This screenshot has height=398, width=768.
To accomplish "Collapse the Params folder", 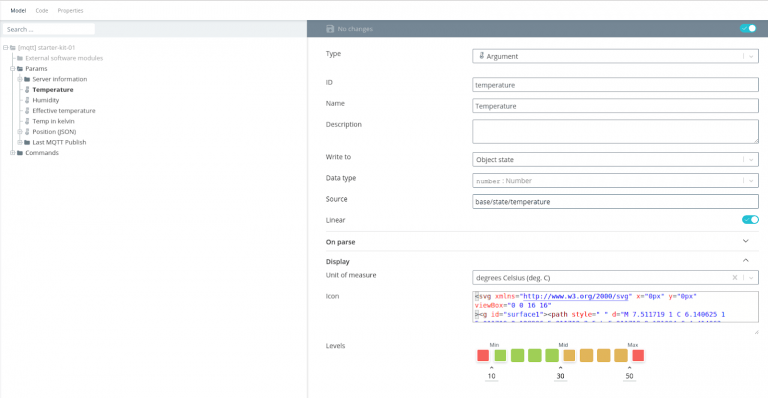I will [x=13, y=69].
